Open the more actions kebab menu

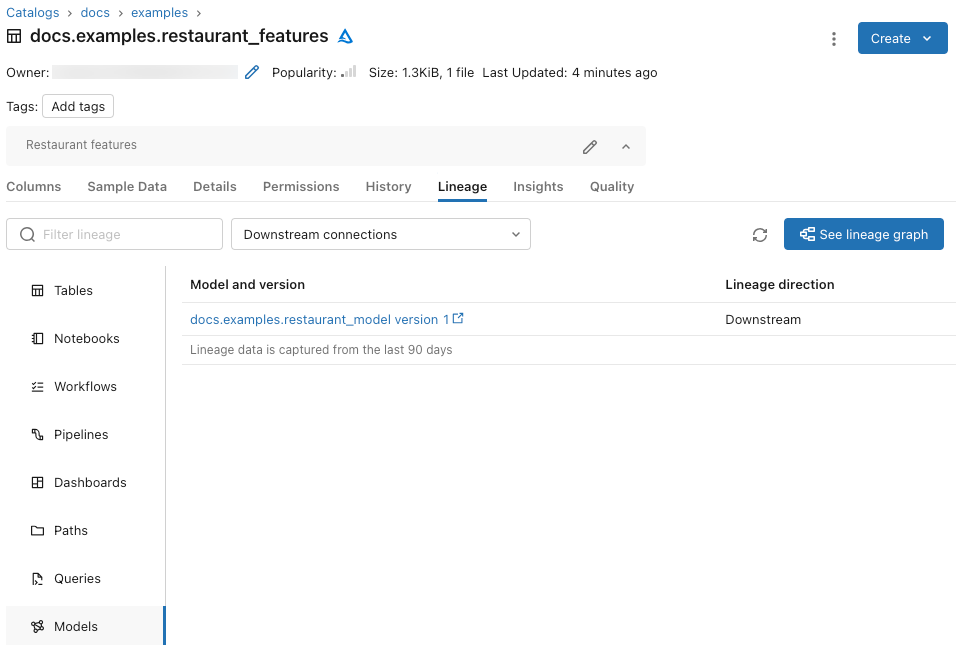click(x=834, y=37)
